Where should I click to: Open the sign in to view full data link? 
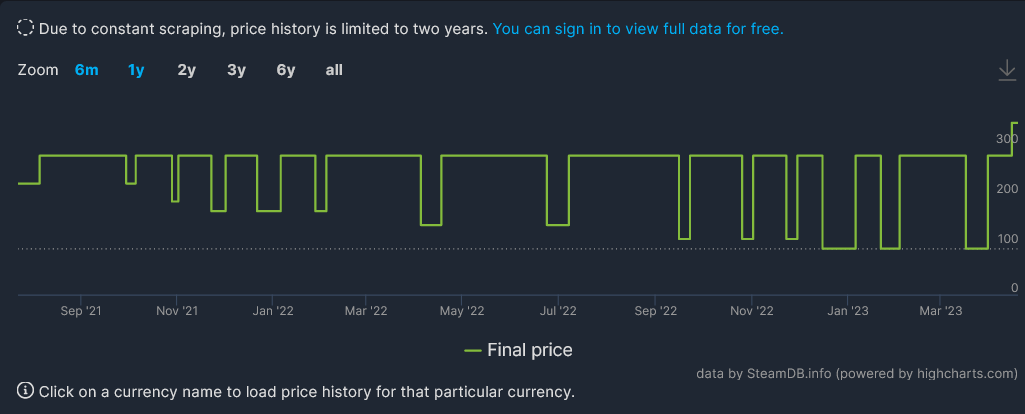(x=637, y=29)
